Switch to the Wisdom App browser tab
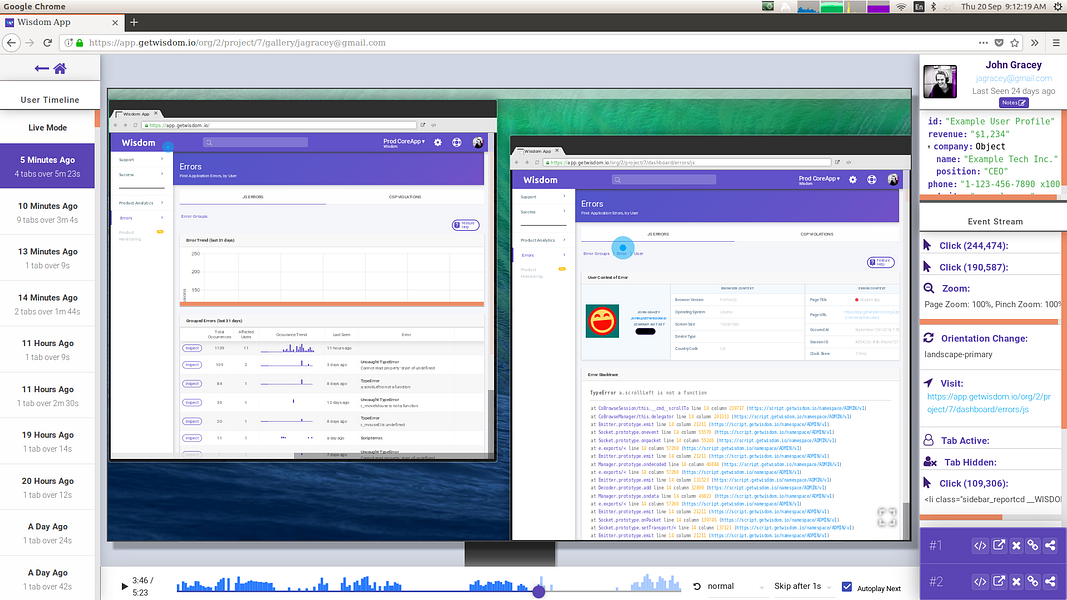Image resolution: width=1067 pixels, height=600 pixels. (61, 22)
